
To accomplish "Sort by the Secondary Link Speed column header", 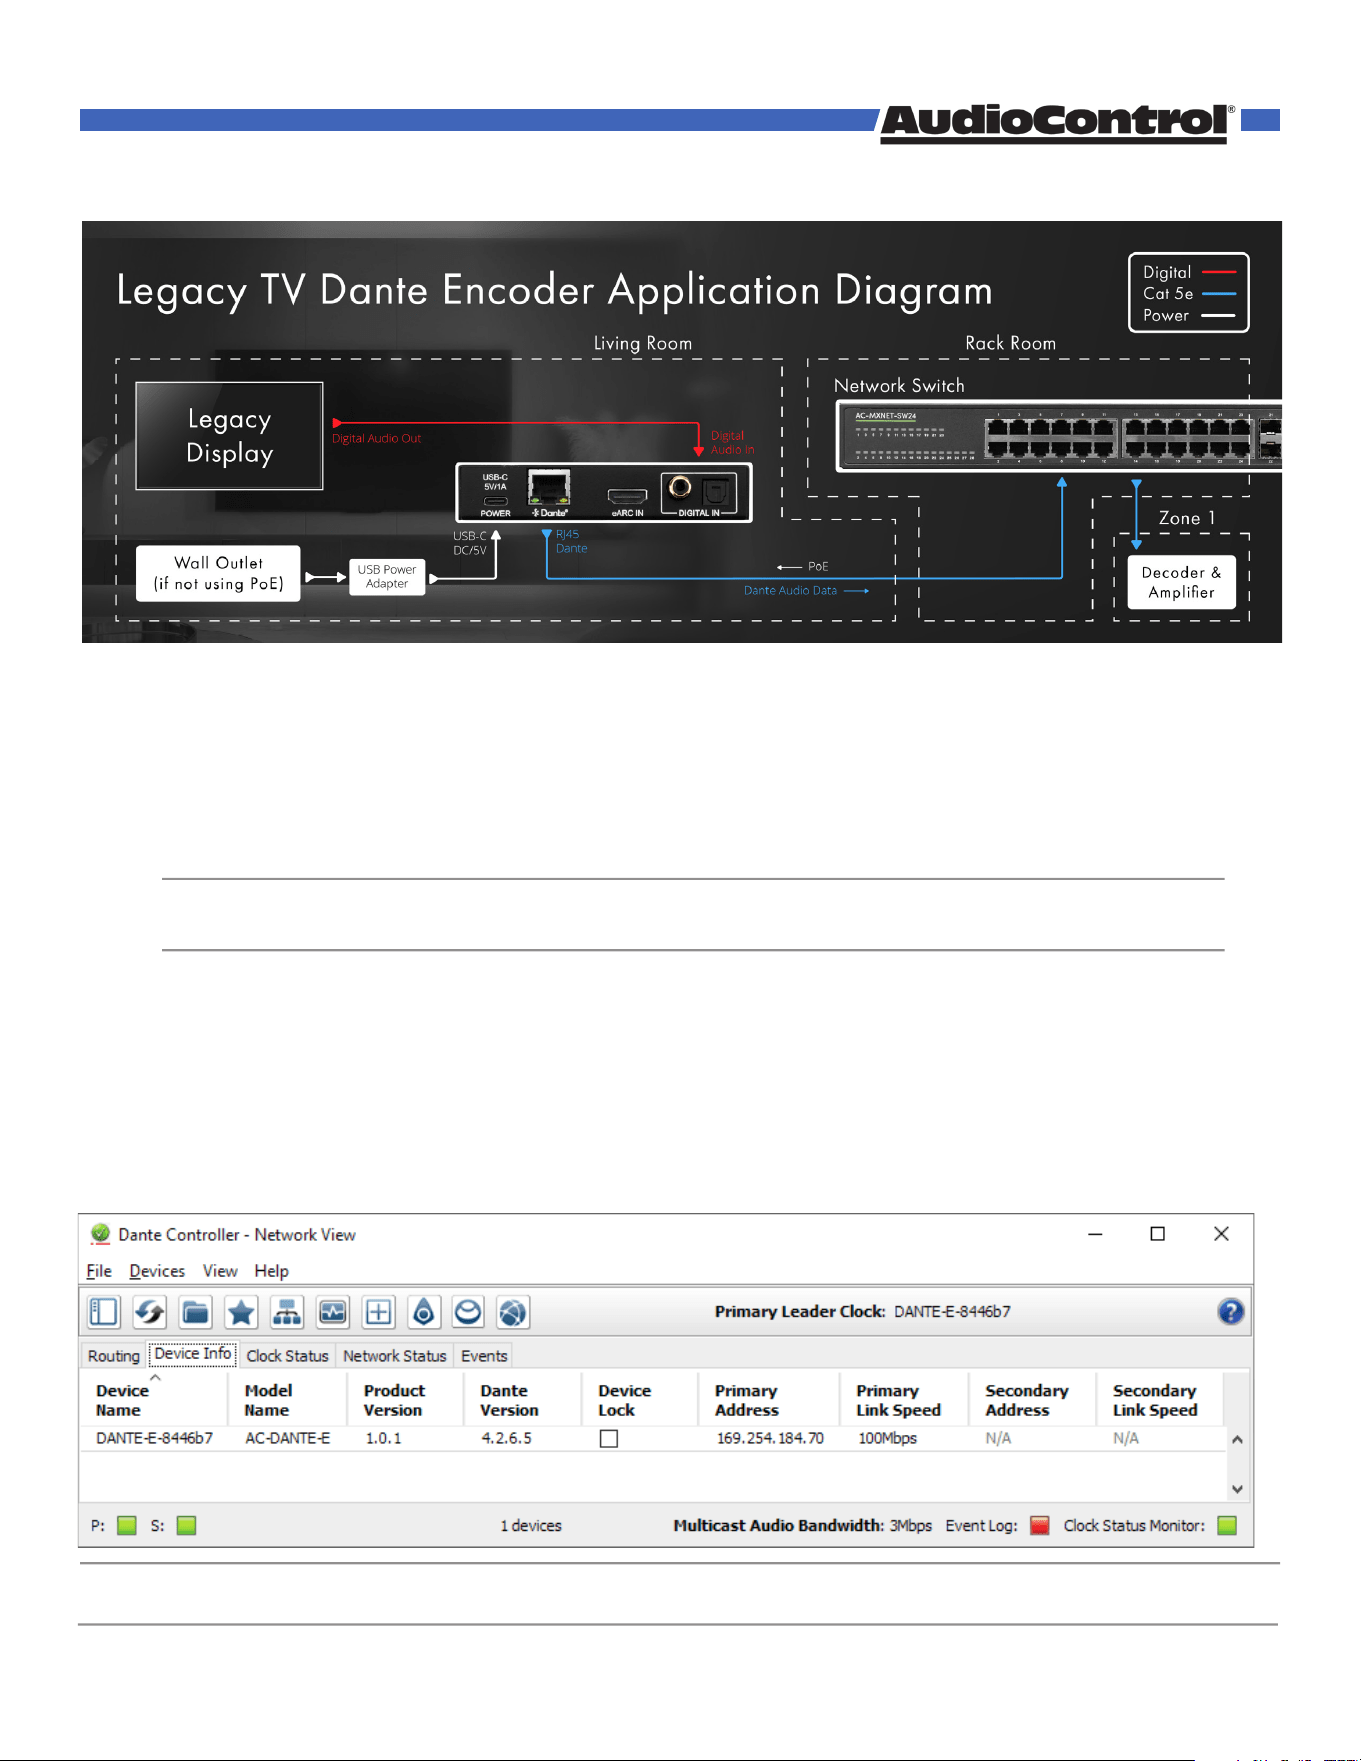I will 1161,1400.
